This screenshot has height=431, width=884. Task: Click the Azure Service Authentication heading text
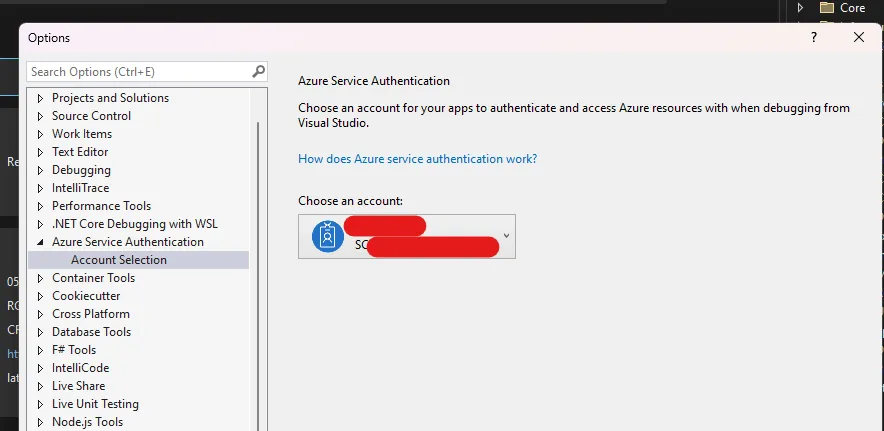[x=374, y=81]
